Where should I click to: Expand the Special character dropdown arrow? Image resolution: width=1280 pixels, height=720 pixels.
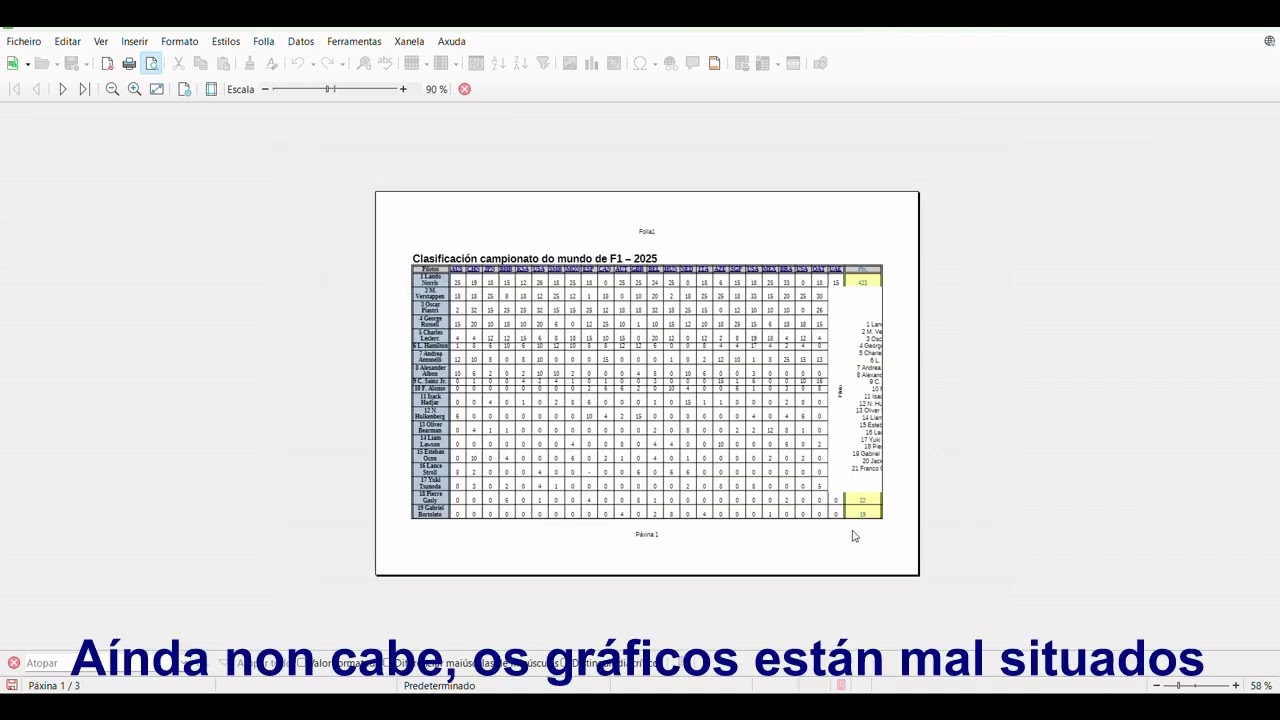(655, 64)
